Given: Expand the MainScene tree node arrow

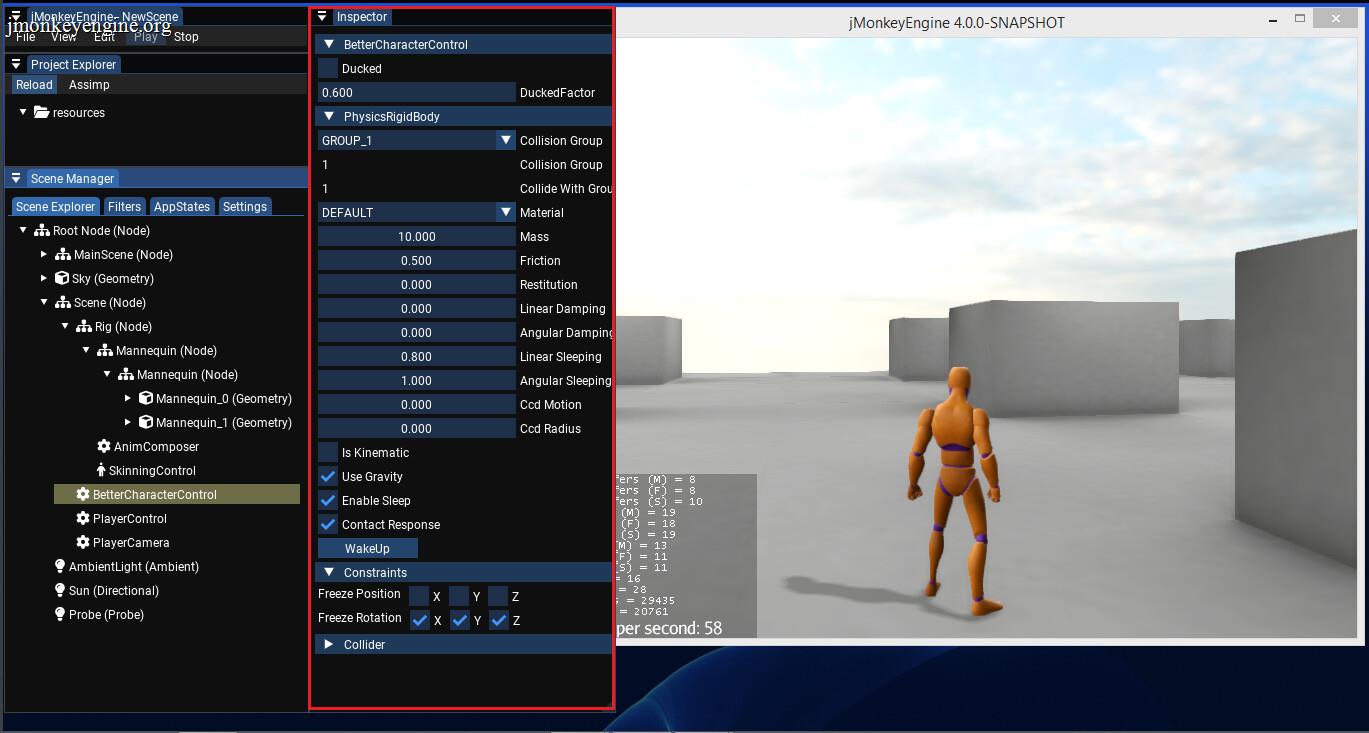Looking at the screenshot, I should coord(44,254).
